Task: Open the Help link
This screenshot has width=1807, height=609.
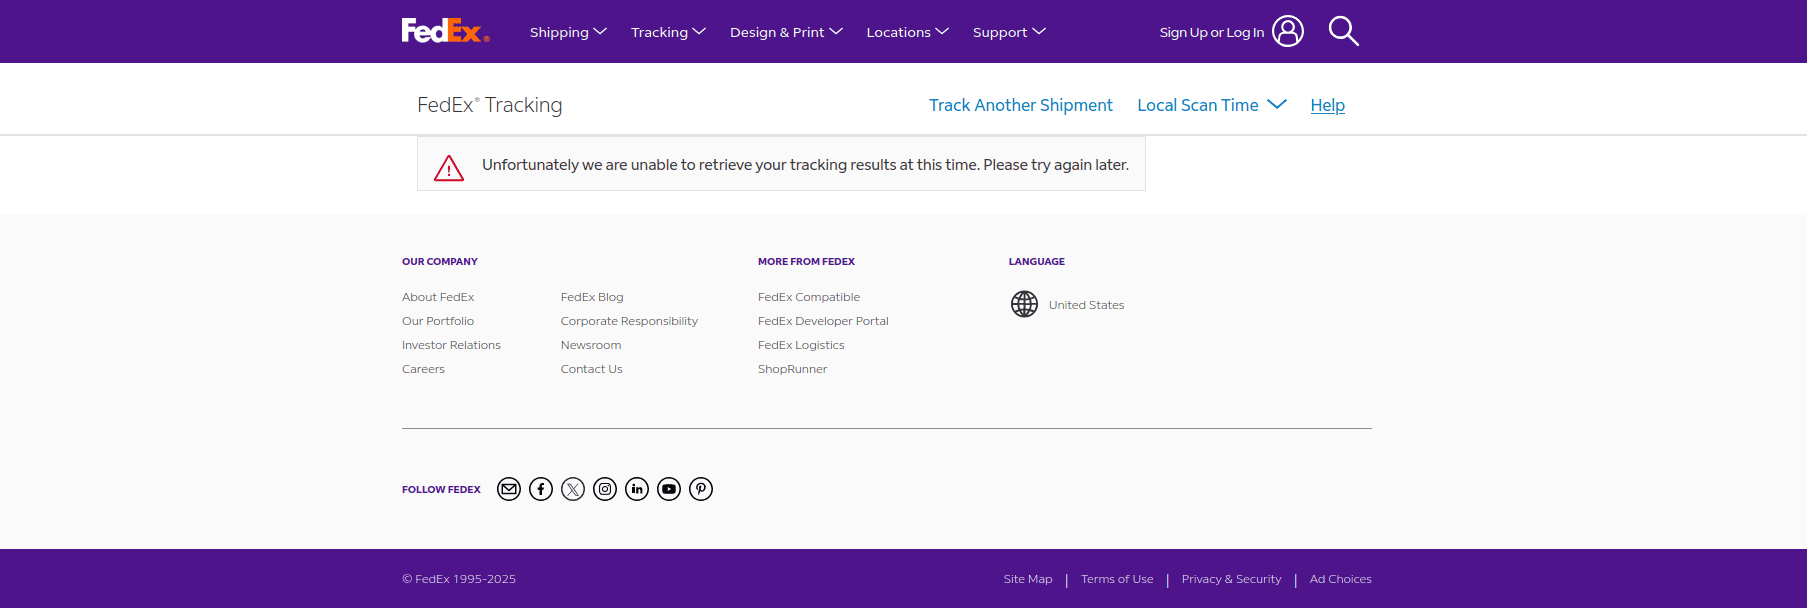Action: coord(1327,105)
